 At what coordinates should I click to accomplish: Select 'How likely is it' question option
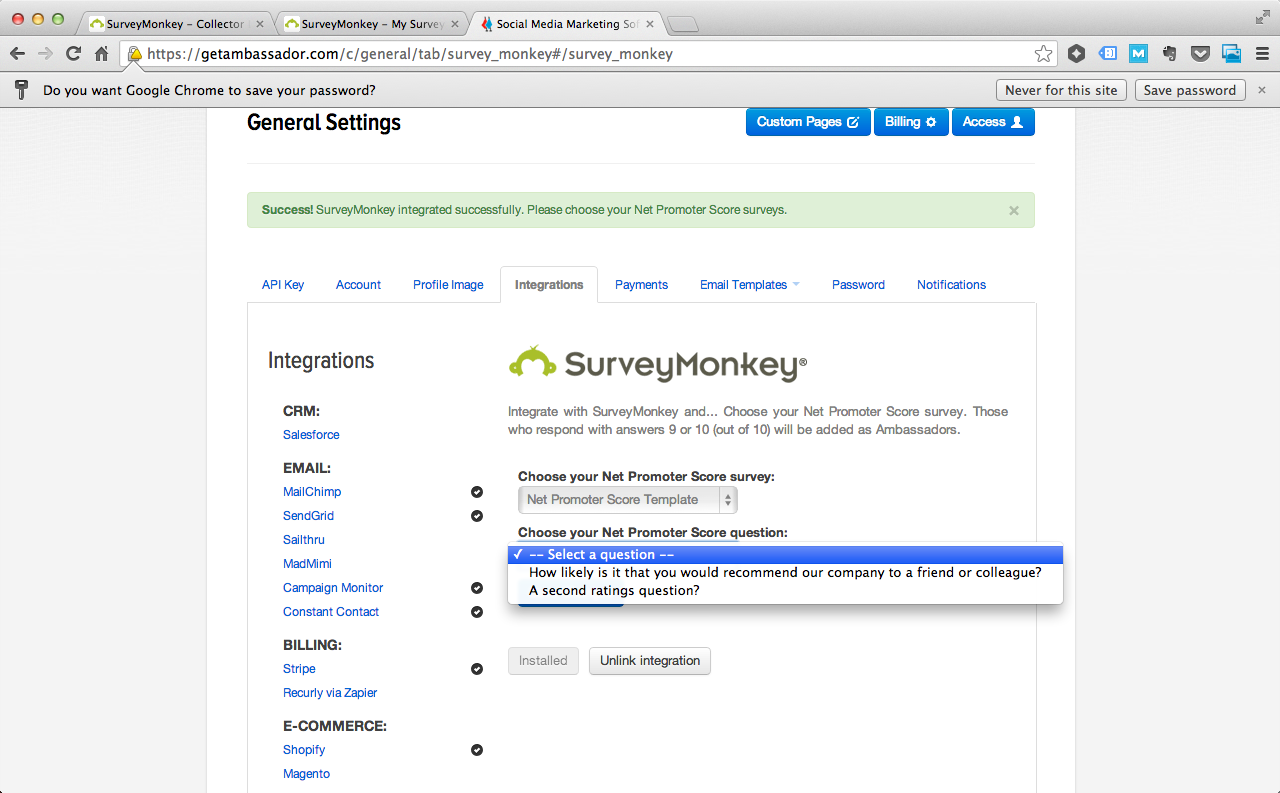pos(784,573)
